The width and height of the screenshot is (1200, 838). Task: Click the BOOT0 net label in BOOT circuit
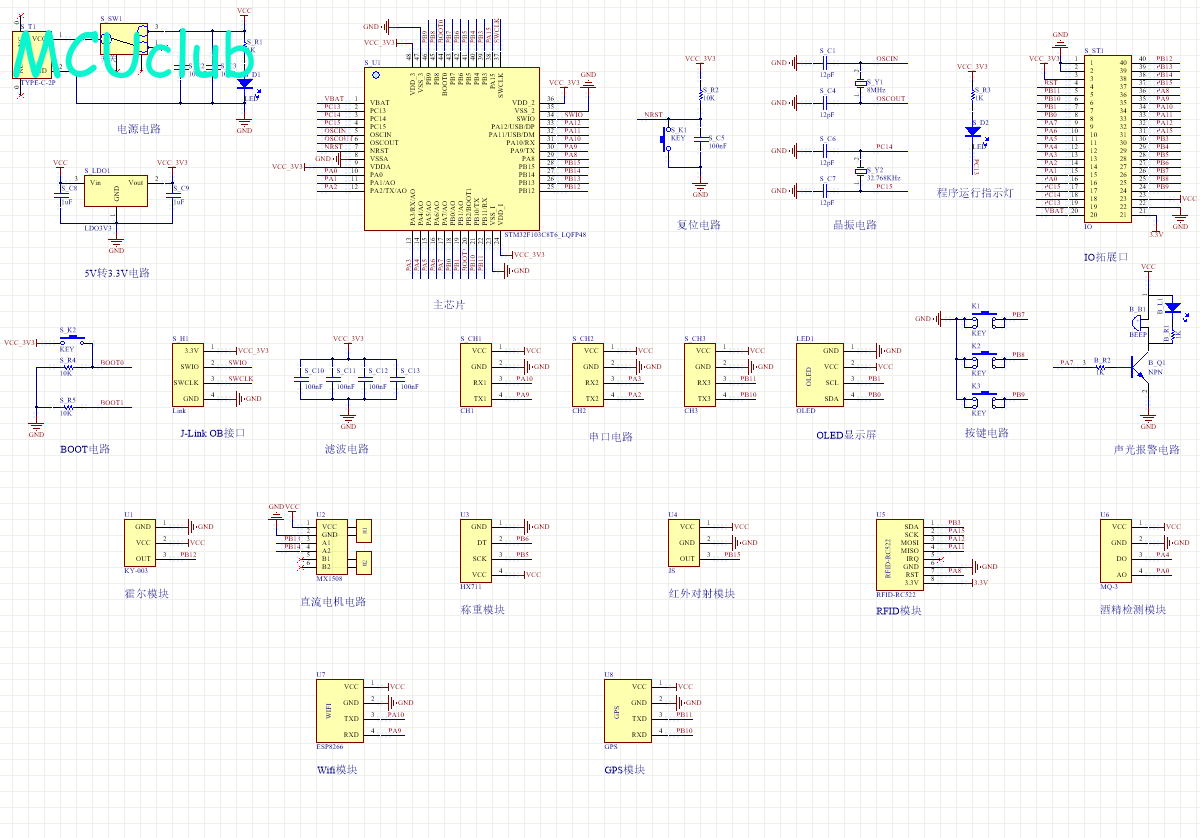pyautogui.click(x=112, y=363)
